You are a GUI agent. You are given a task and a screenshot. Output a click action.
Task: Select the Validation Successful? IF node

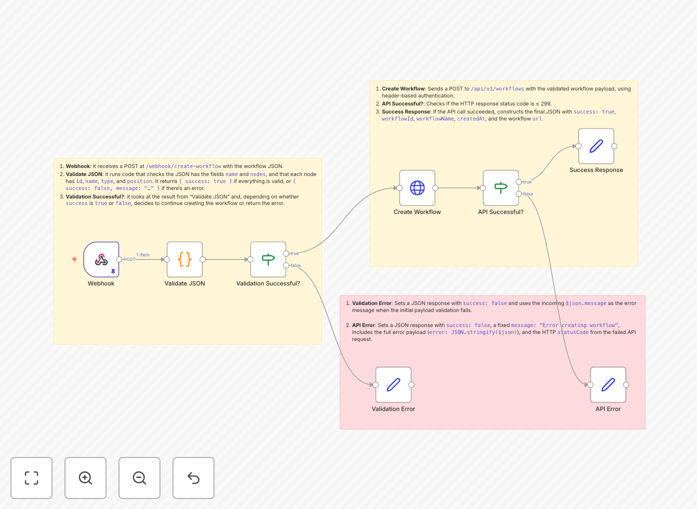(268, 259)
